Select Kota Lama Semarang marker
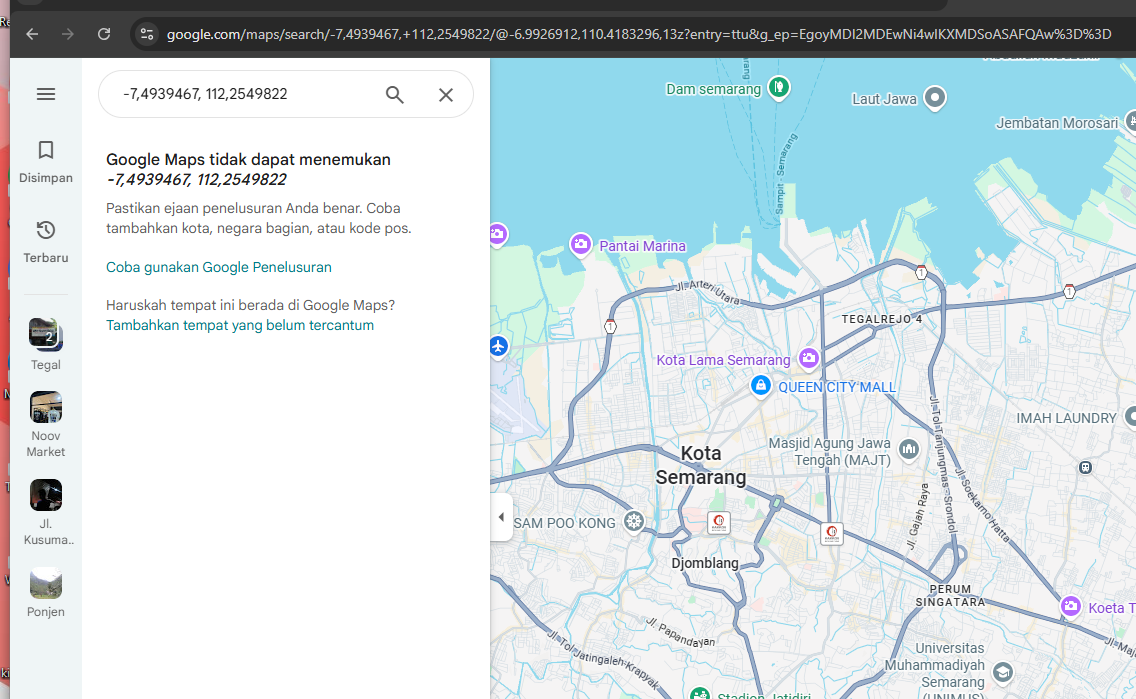The height and width of the screenshot is (699, 1136). point(809,358)
